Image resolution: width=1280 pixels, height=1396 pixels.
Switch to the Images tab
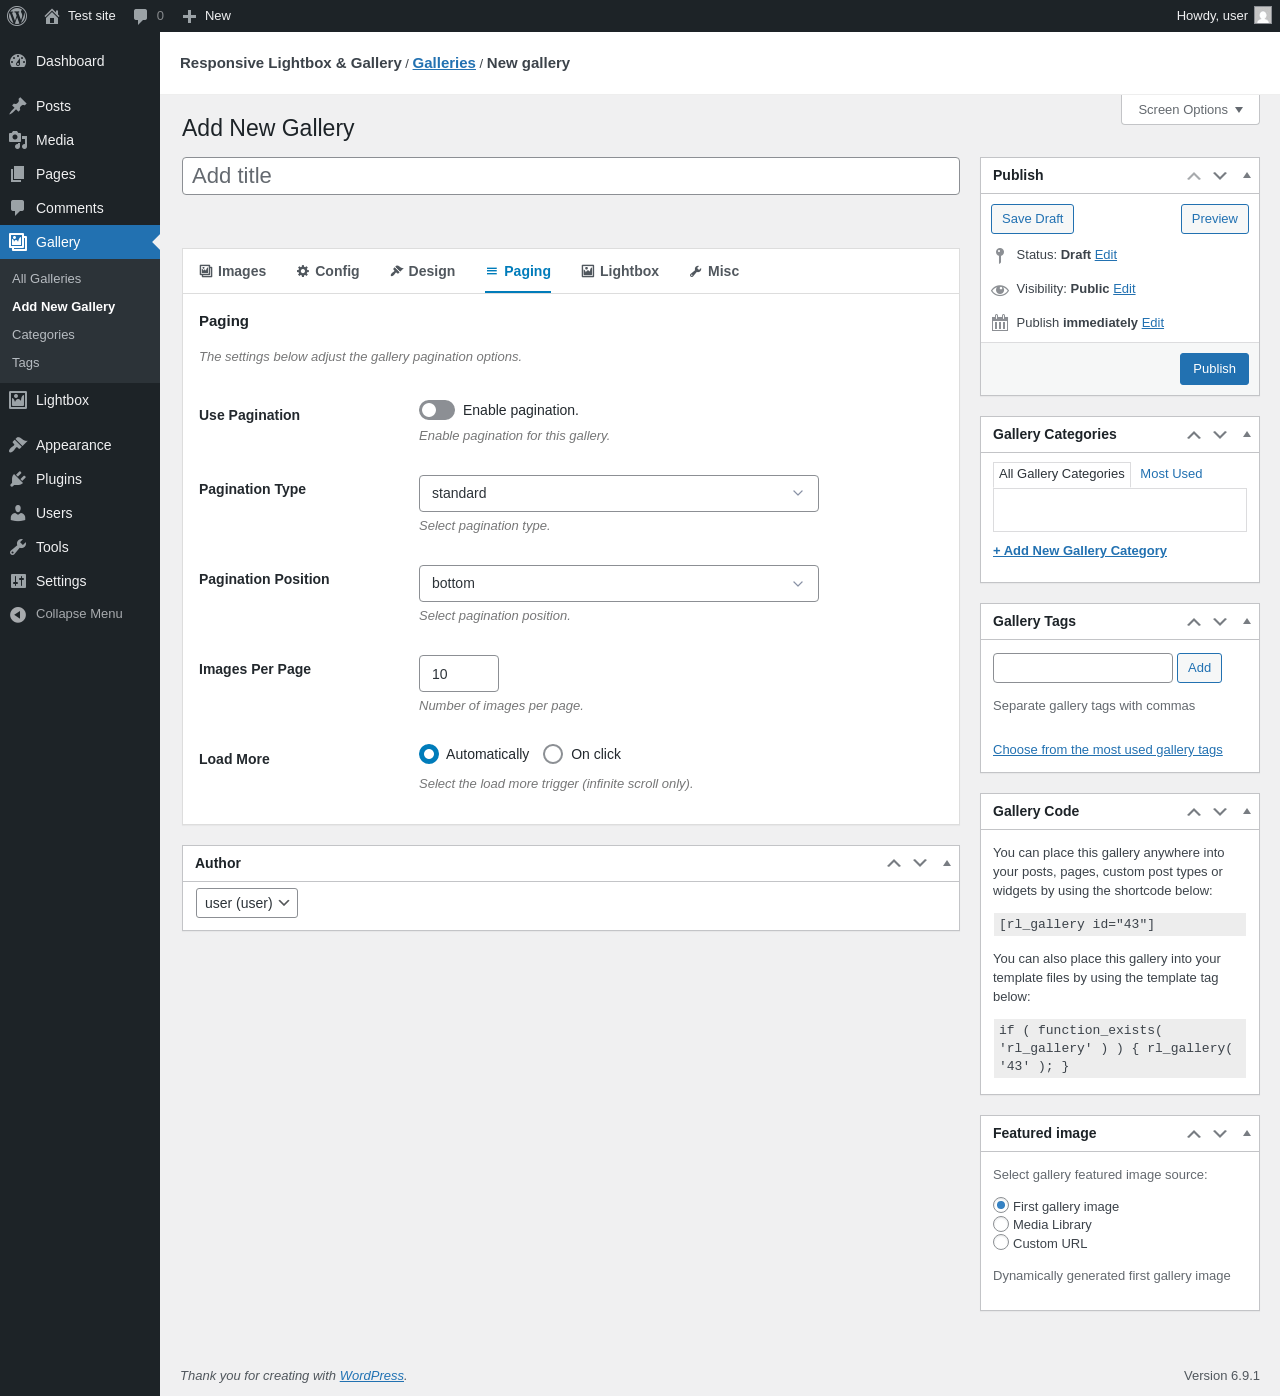233,271
